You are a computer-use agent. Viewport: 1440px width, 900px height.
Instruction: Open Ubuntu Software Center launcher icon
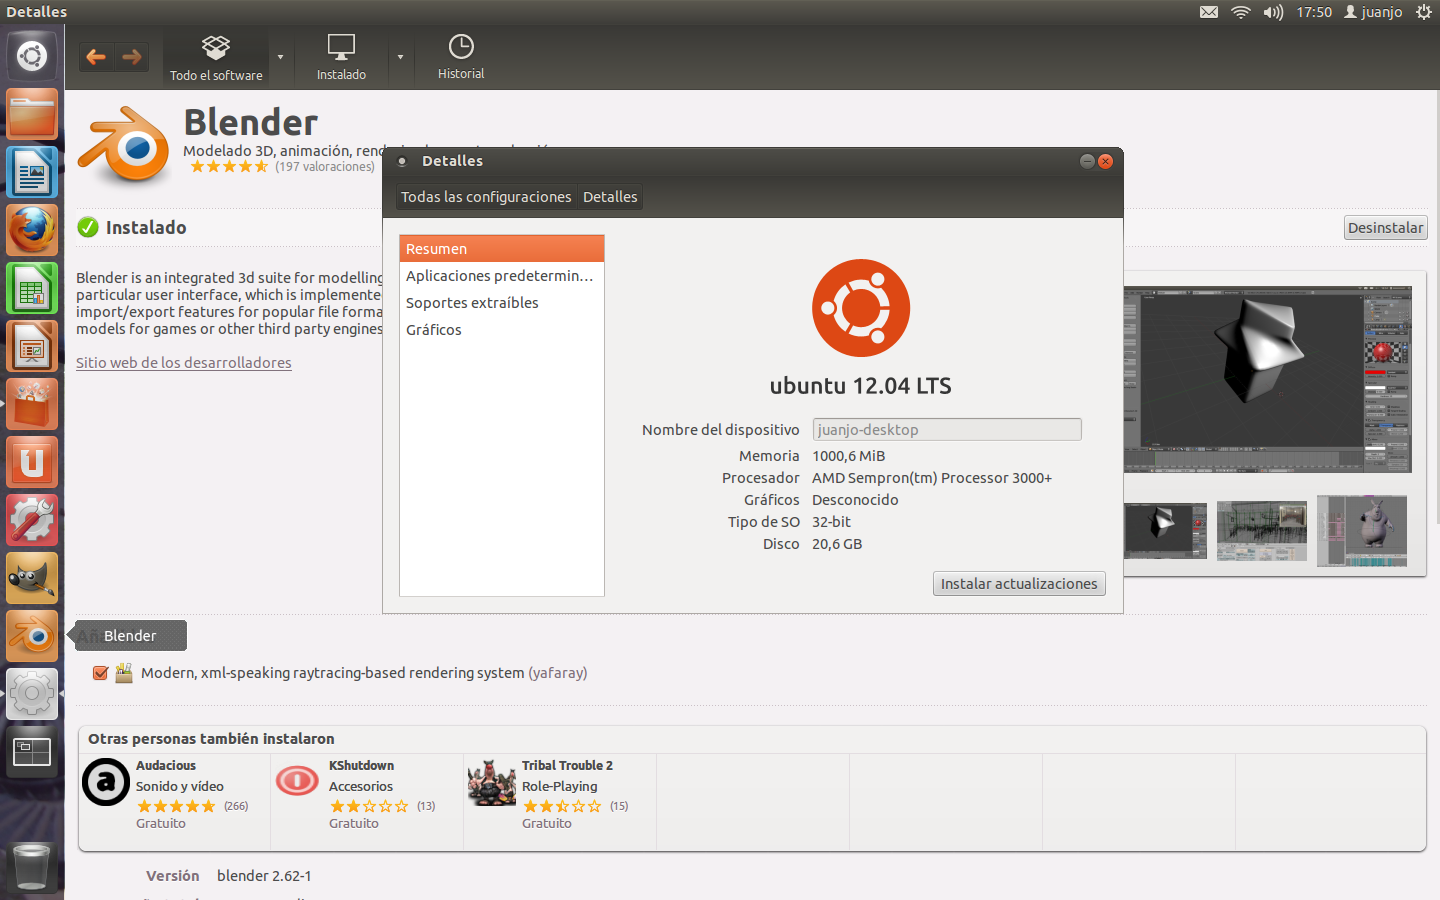coord(32,404)
